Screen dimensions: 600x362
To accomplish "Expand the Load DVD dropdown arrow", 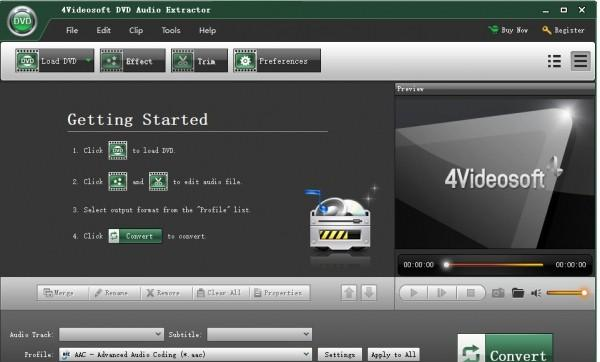I will coord(88,60).
